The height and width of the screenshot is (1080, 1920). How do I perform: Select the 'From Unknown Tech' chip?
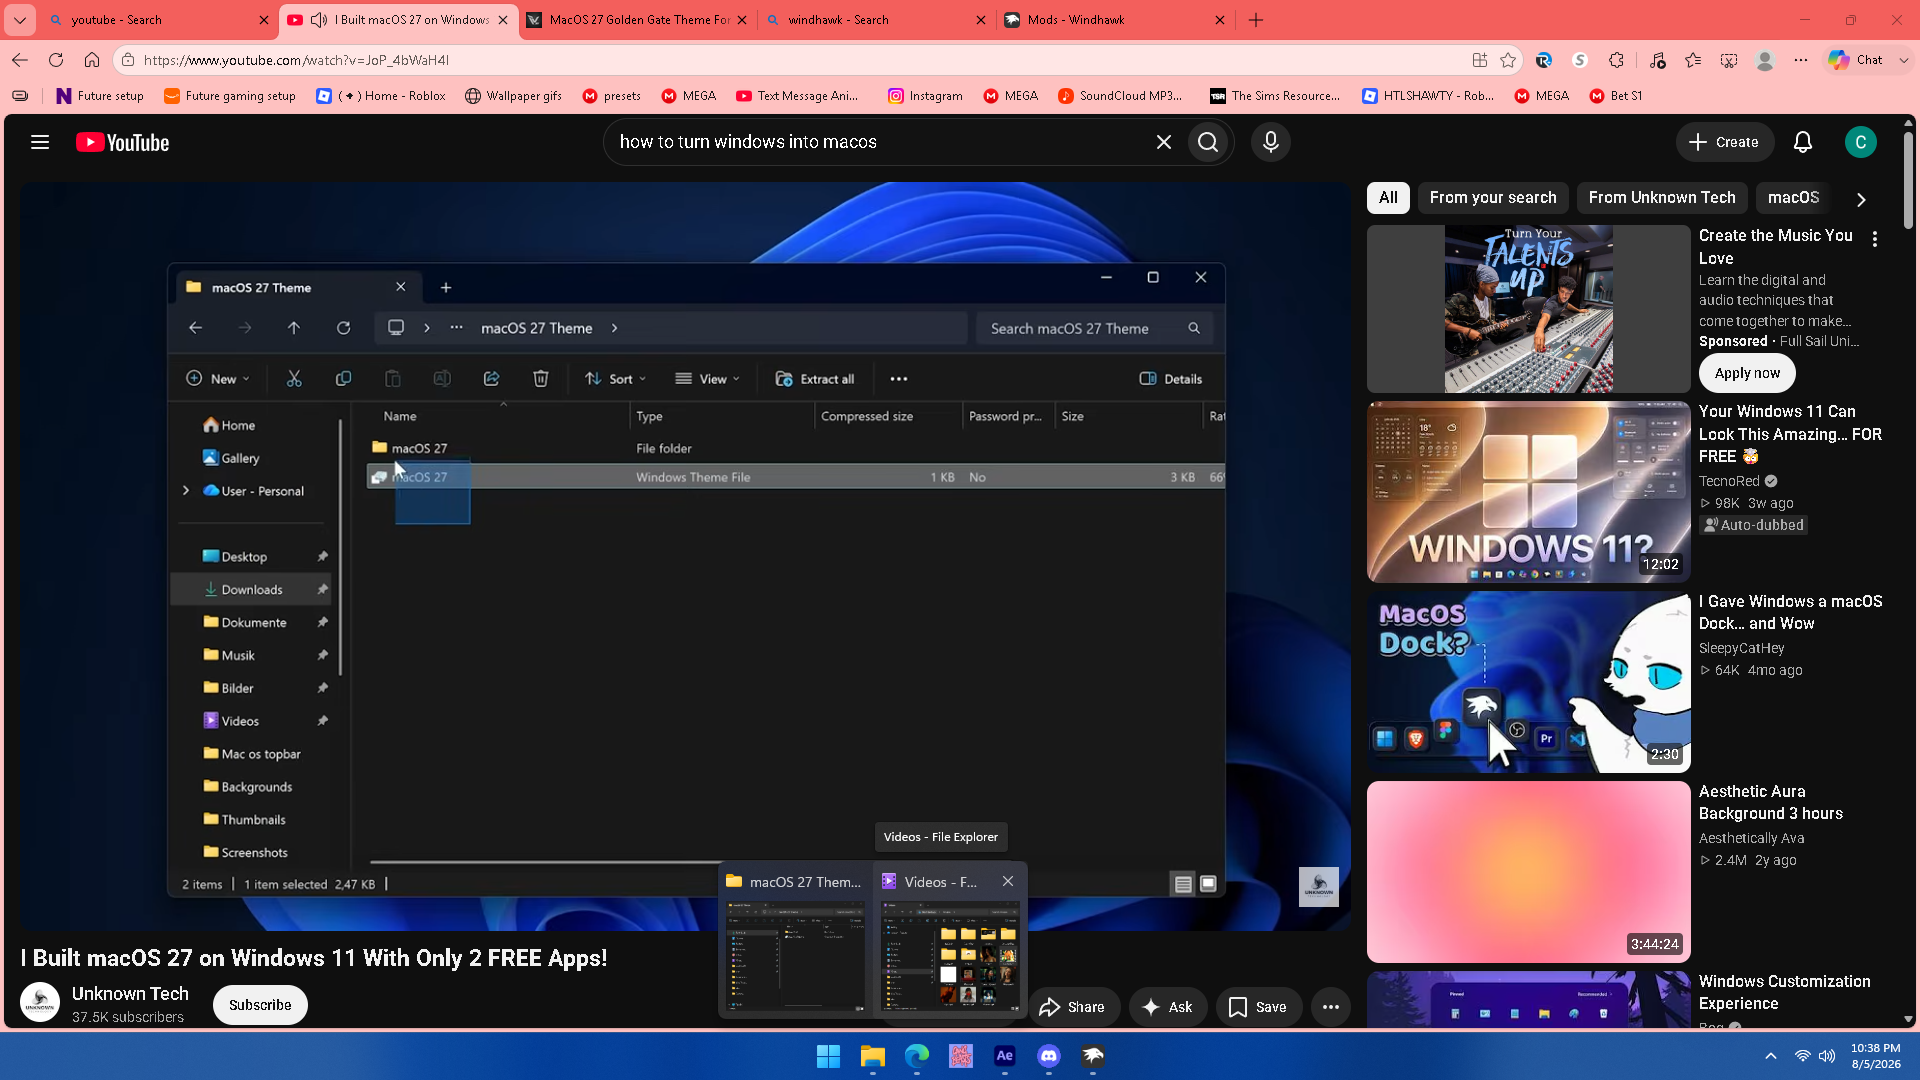coord(1662,198)
